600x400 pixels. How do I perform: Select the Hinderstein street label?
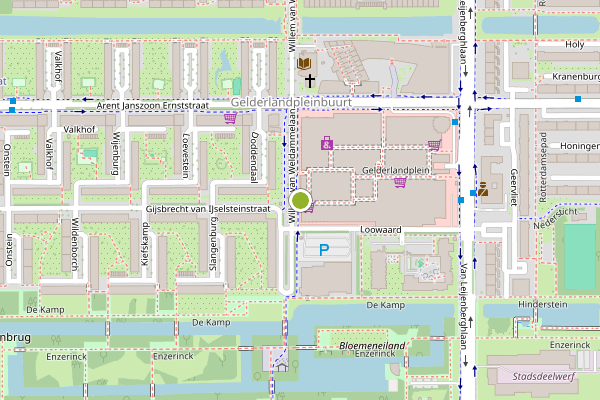543,305
